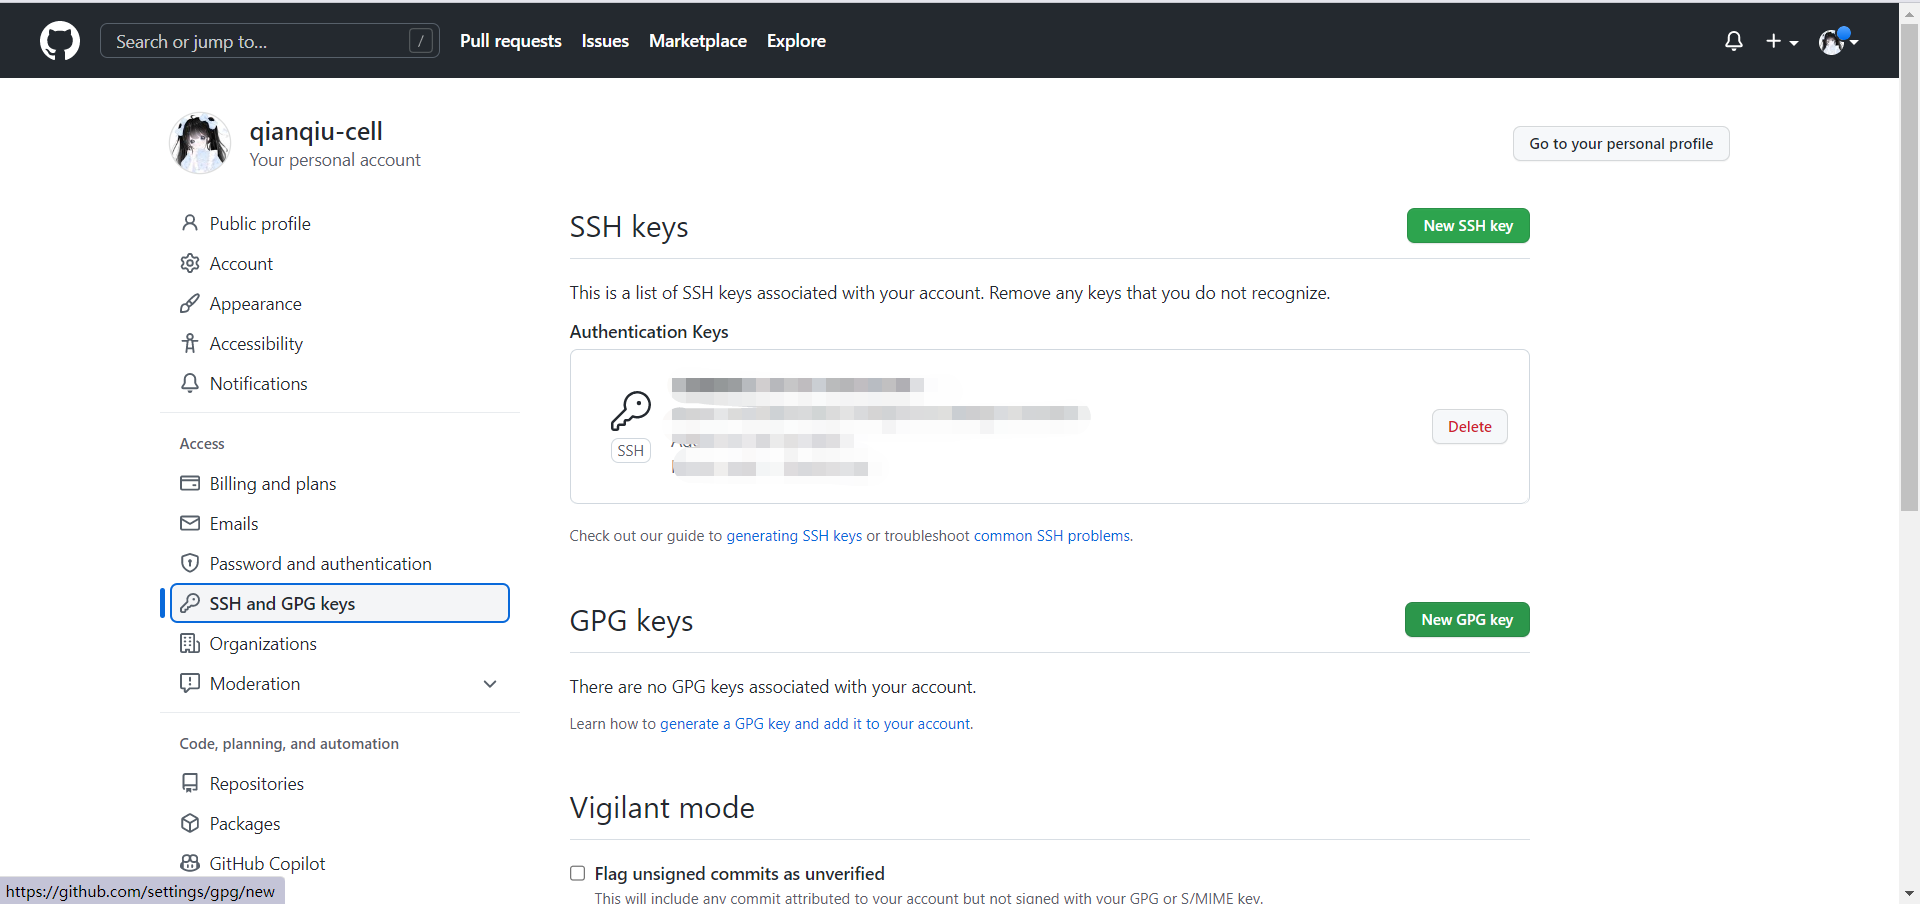The image size is (1920, 904).
Task: Enable Flag unsigned commits as unverified
Action: coord(578,873)
